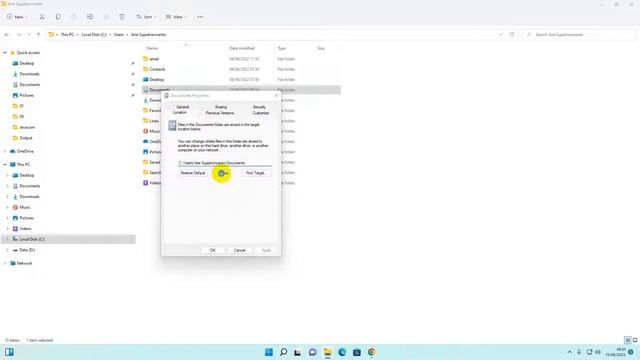Collapse the Quick access tree node
Image resolution: width=640 pixels, height=360 pixels.
tap(5, 53)
